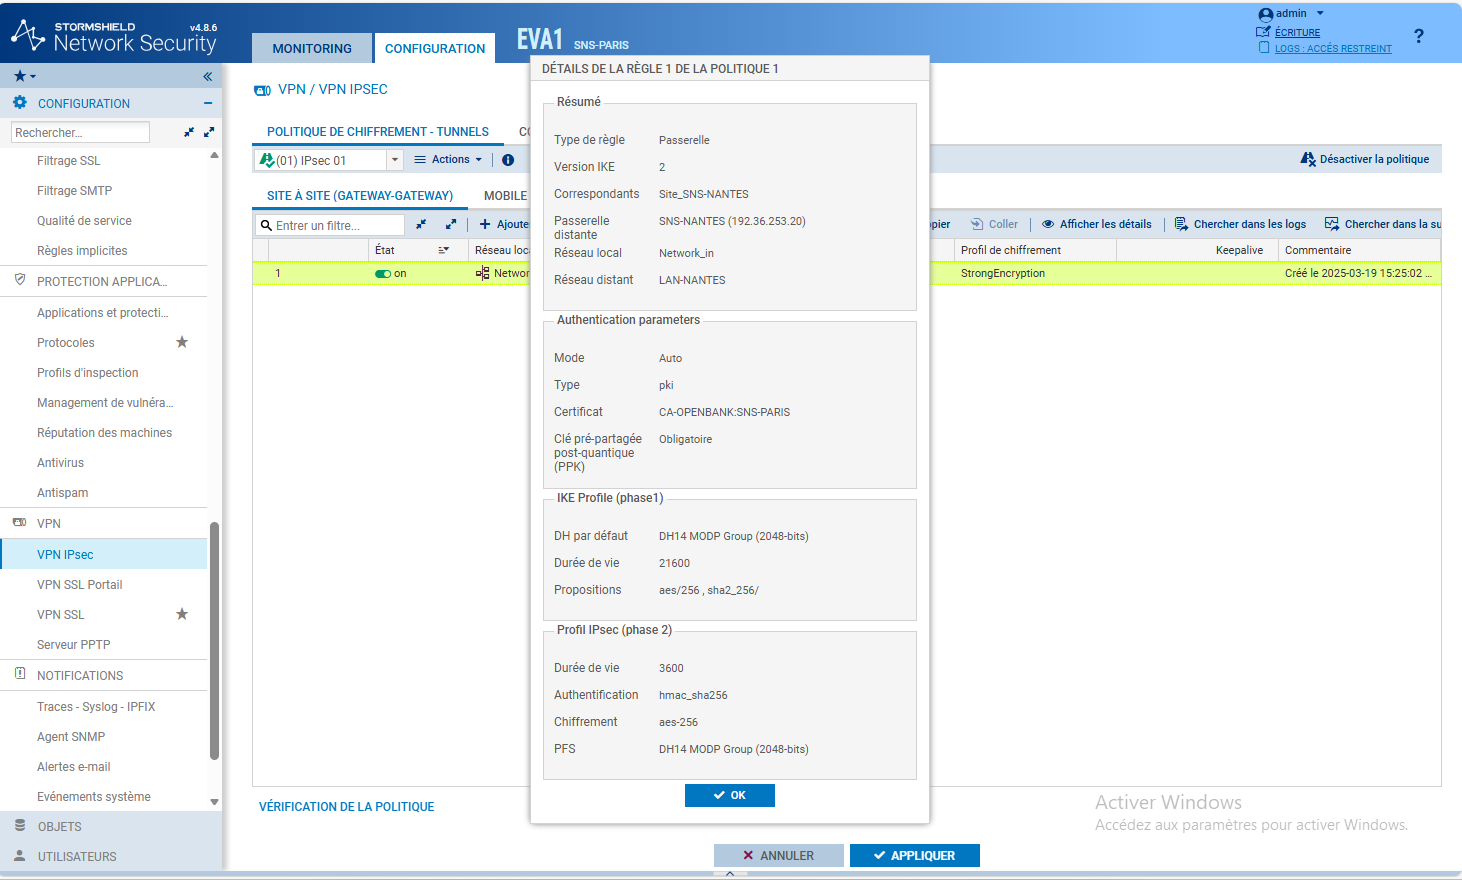
Task: Click the star next to VPN SSL
Action: click(182, 614)
